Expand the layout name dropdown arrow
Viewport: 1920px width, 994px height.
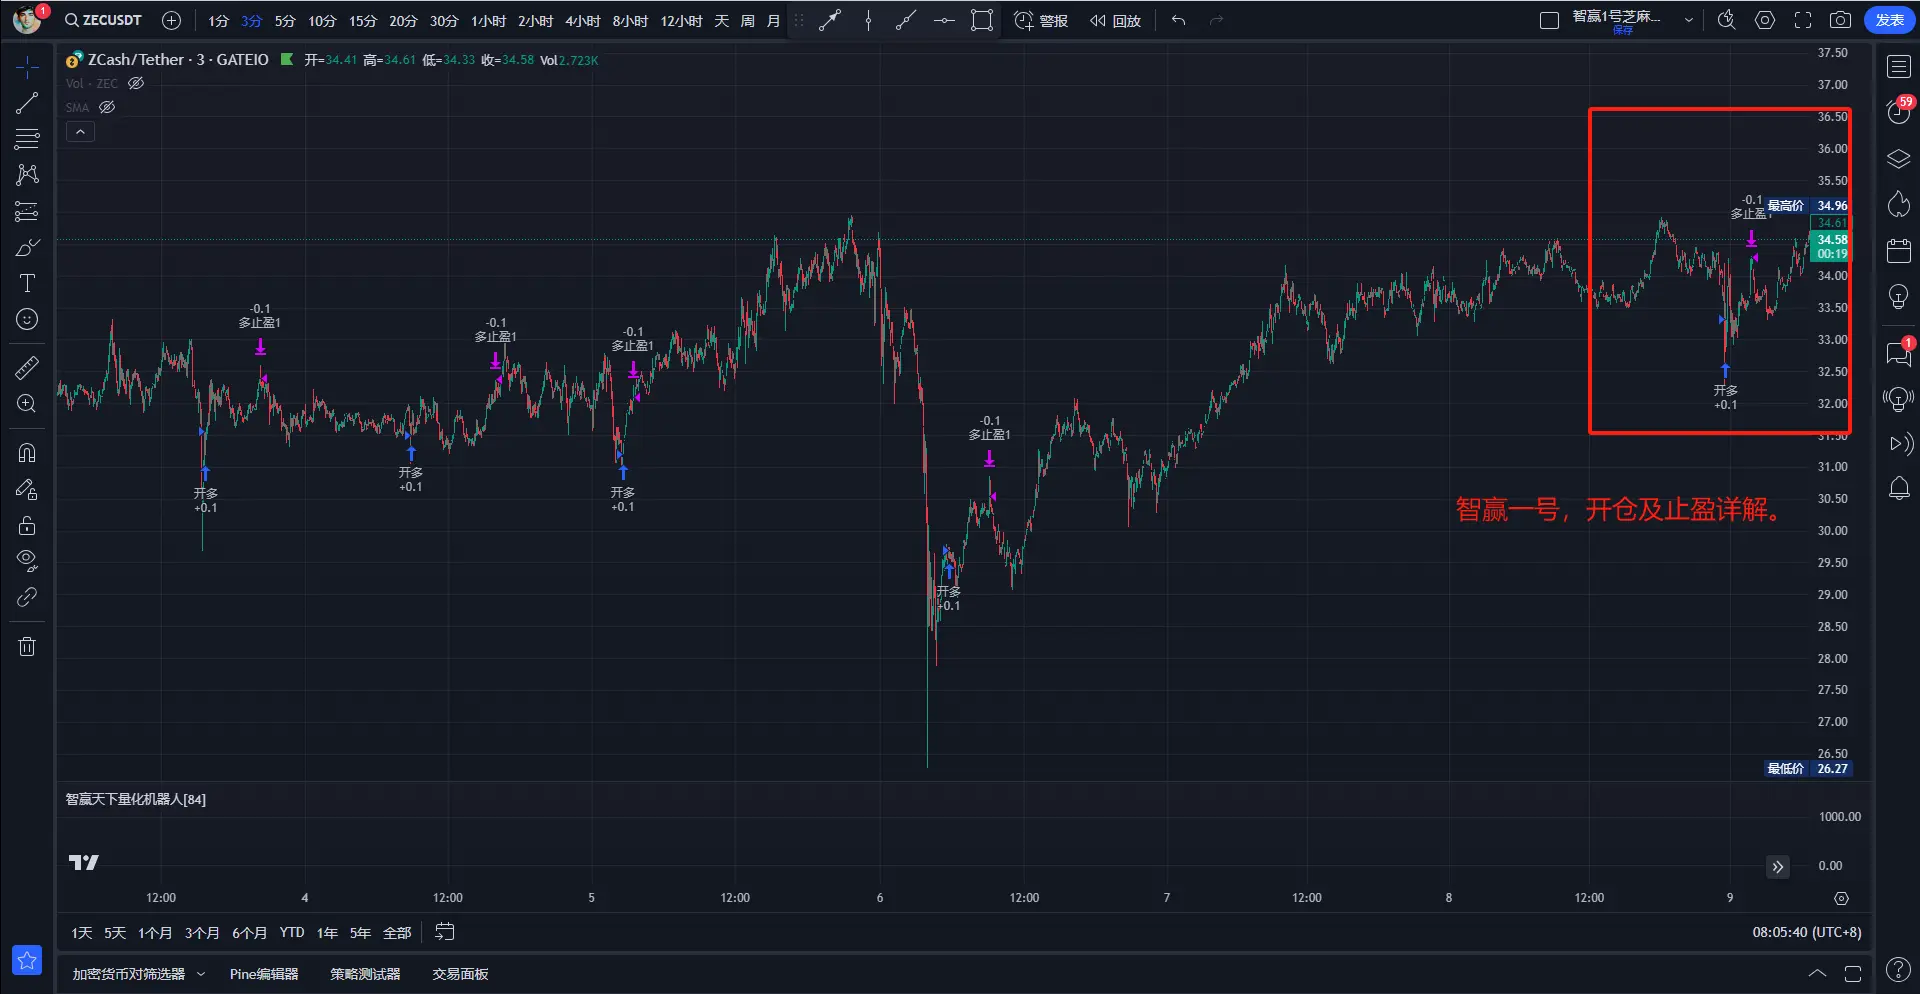(1689, 20)
